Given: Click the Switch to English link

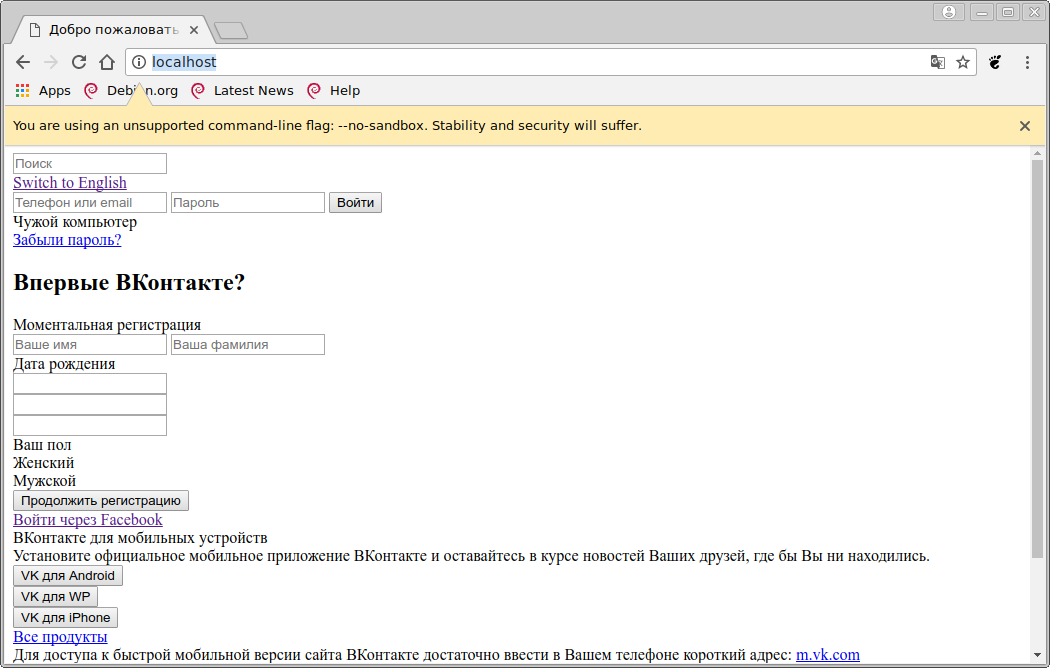Looking at the screenshot, I should [70, 183].
